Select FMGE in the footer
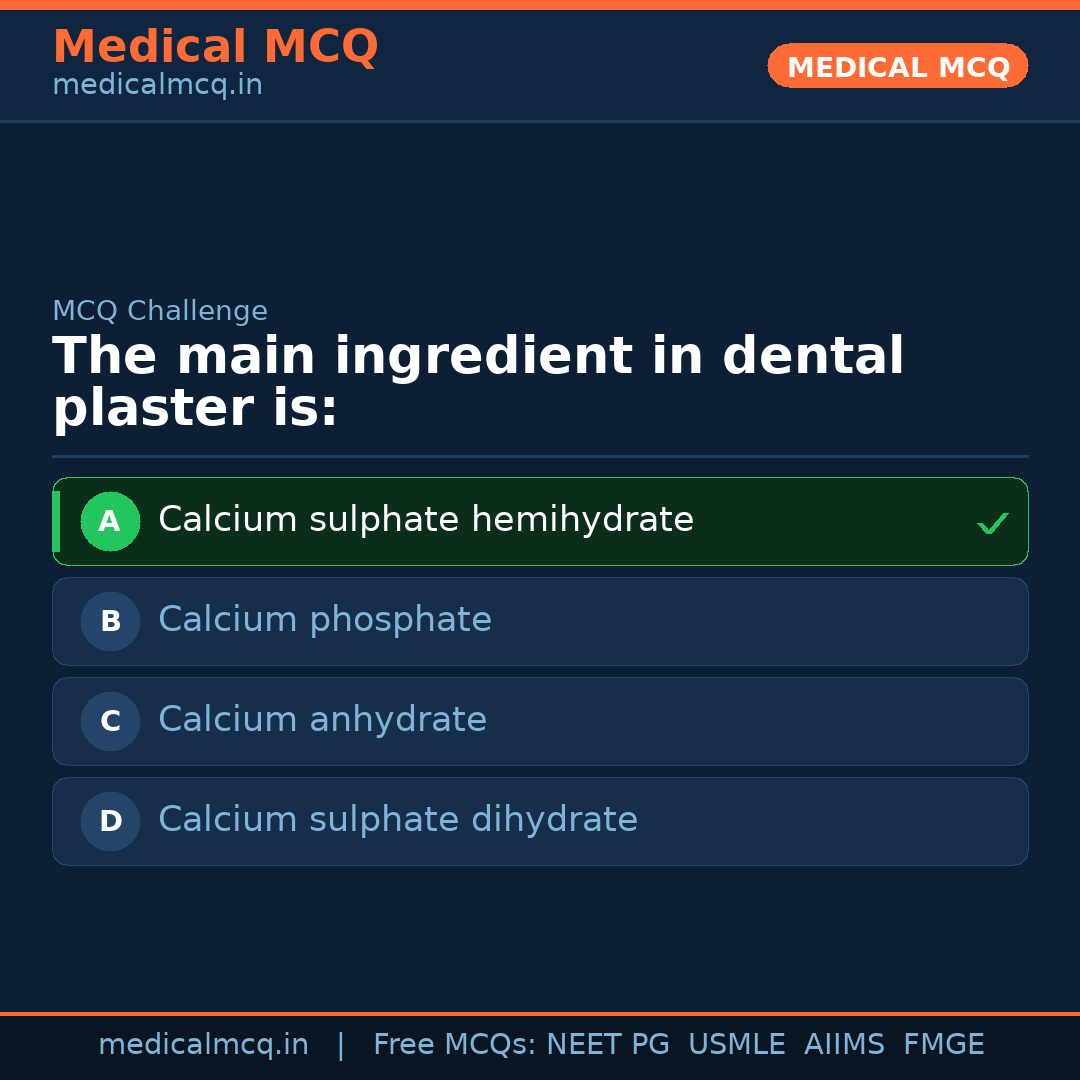This screenshot has width=1080, height=1080. click(943, 1045)
